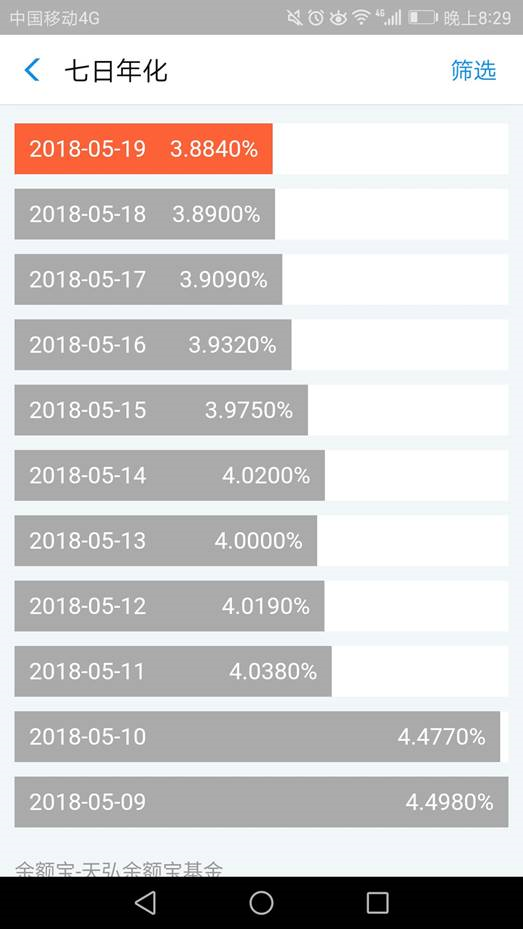The height and width of the screenshot is (929, 523).
Task: Tap the alarm clock status icon
Action: 316,18
